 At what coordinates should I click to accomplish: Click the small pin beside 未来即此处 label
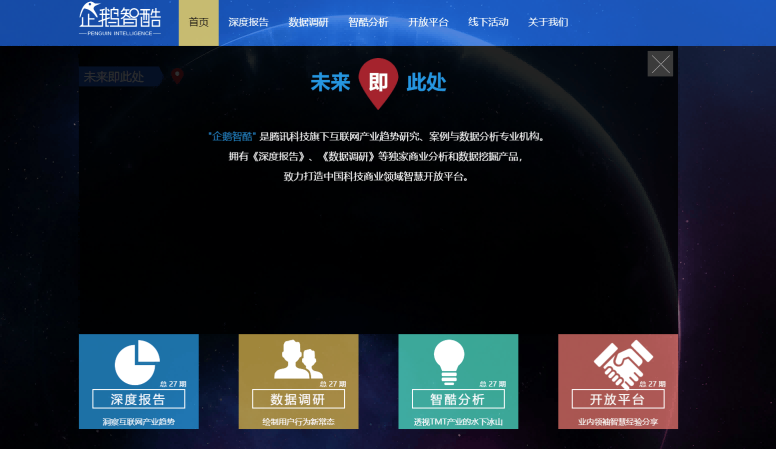point(177,76)
